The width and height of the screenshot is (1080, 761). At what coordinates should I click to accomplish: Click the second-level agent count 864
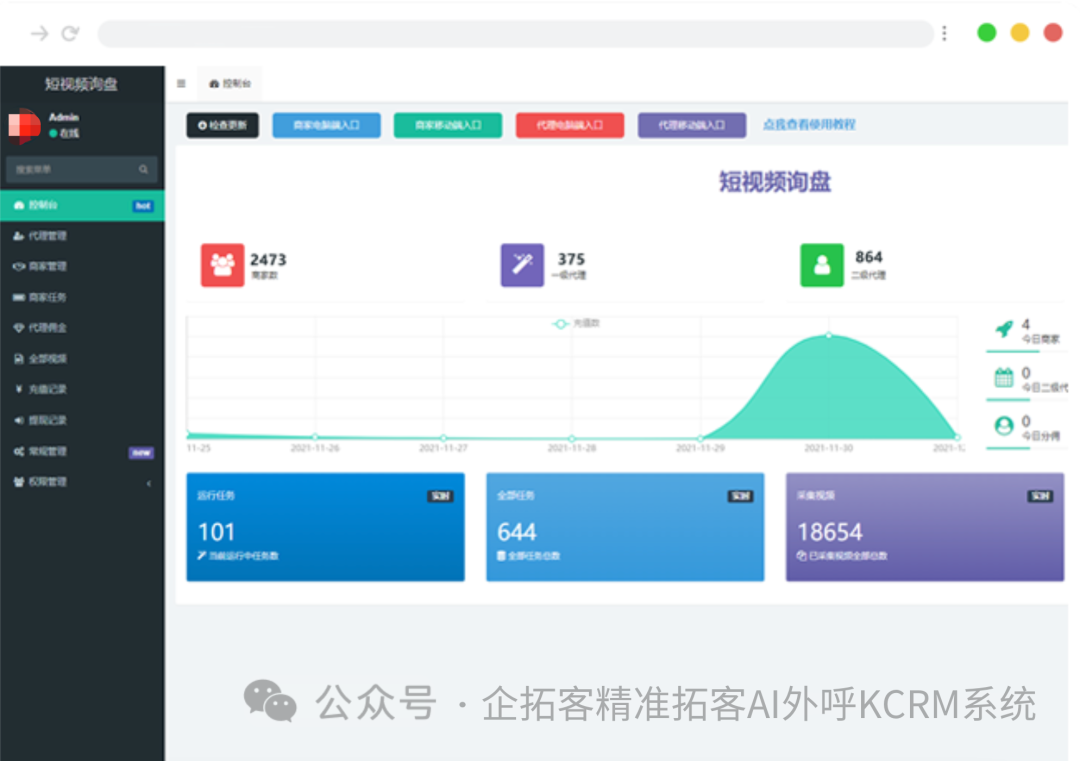(x=869, y=257)
